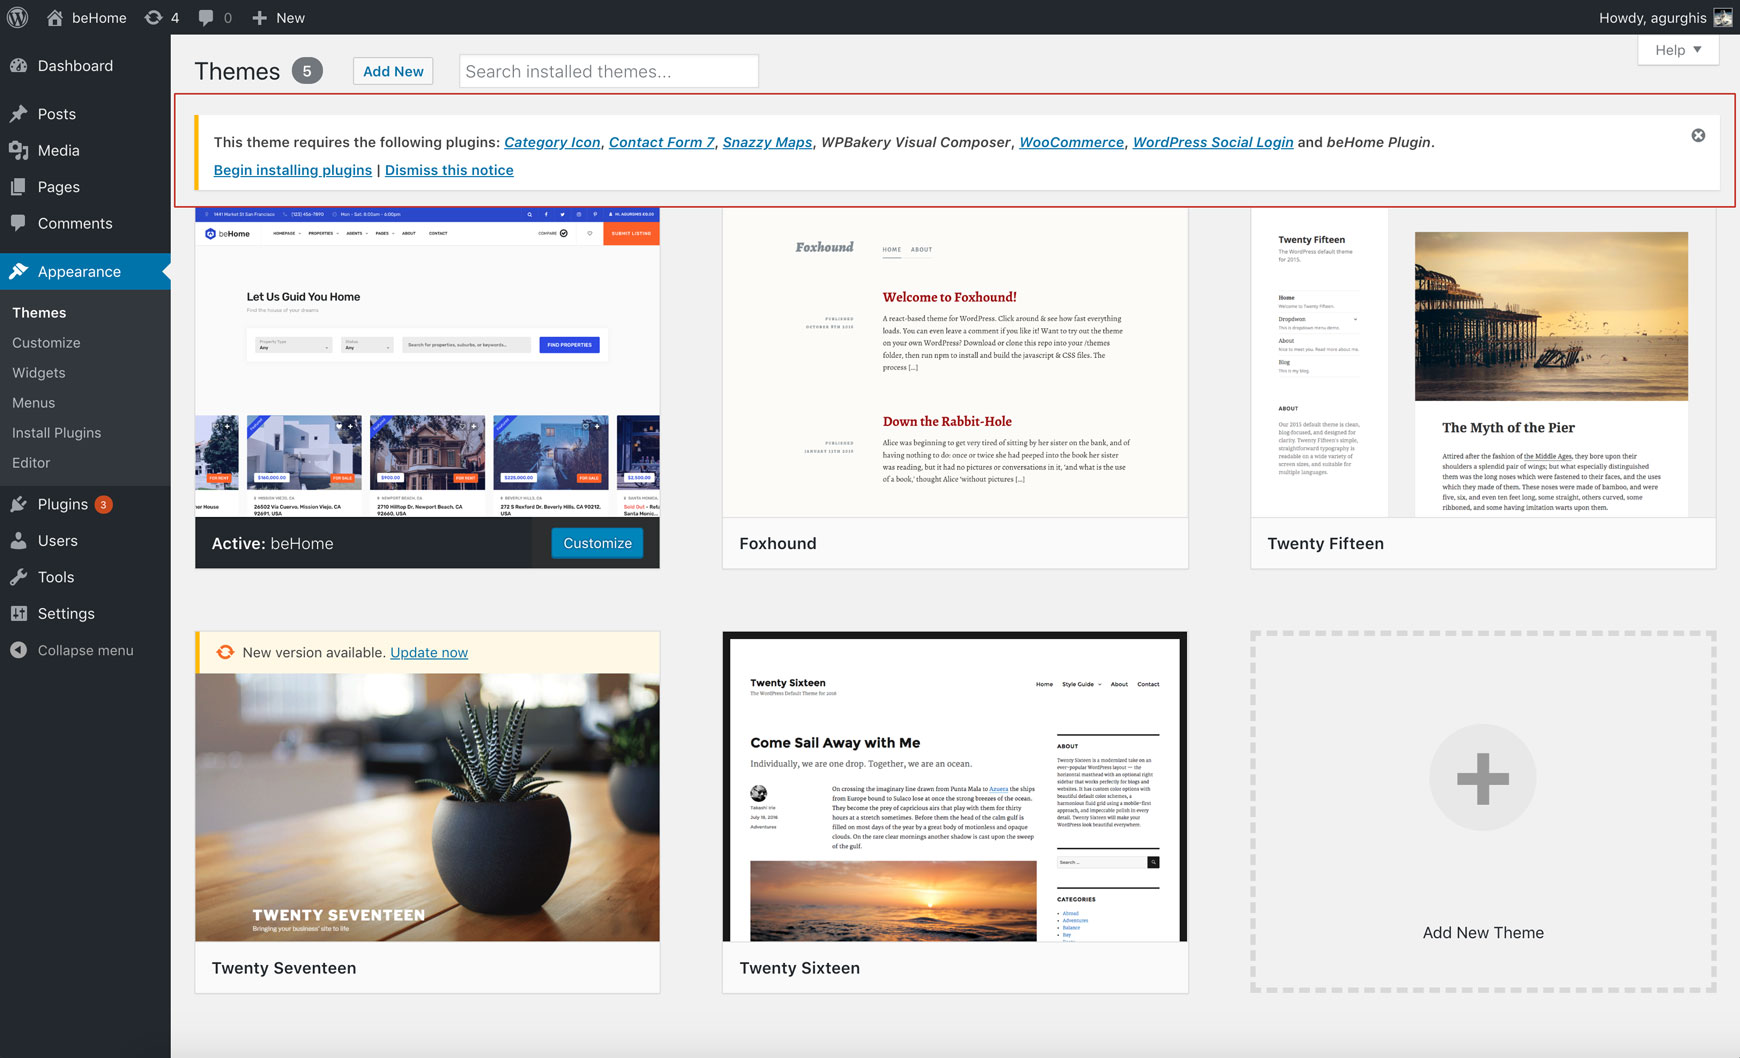Click the Collapse menu arrow icon
This screenshot has width=1740, height=1058.
point(19,650)
